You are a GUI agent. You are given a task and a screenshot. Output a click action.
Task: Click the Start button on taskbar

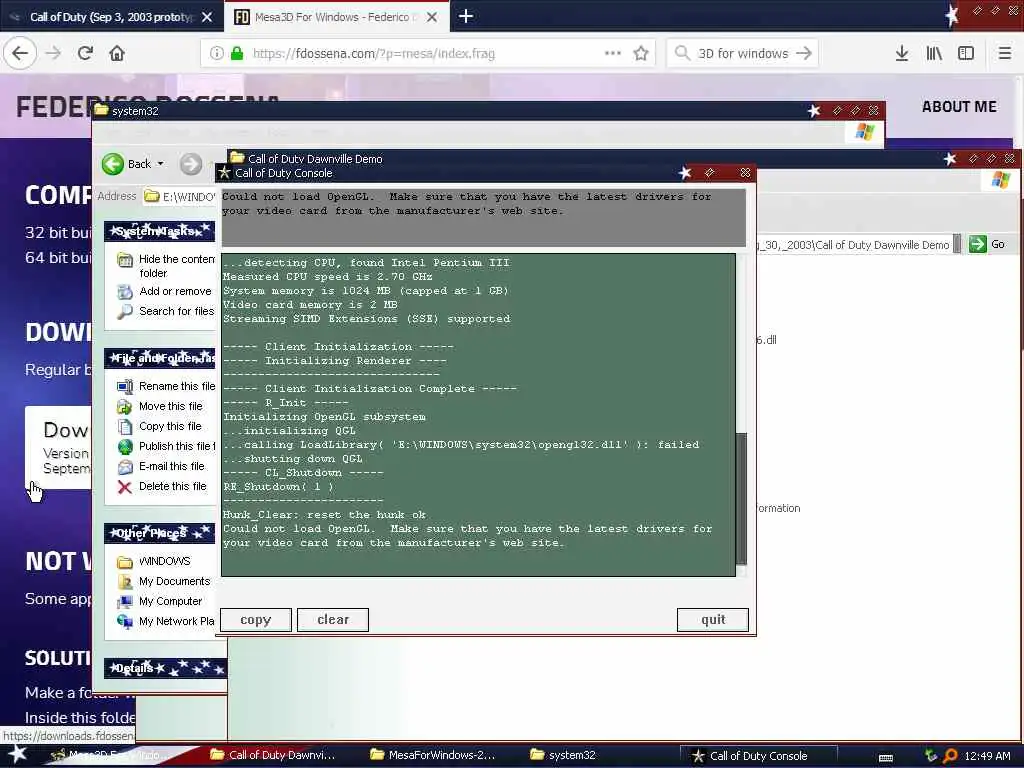tap(18, 755)
